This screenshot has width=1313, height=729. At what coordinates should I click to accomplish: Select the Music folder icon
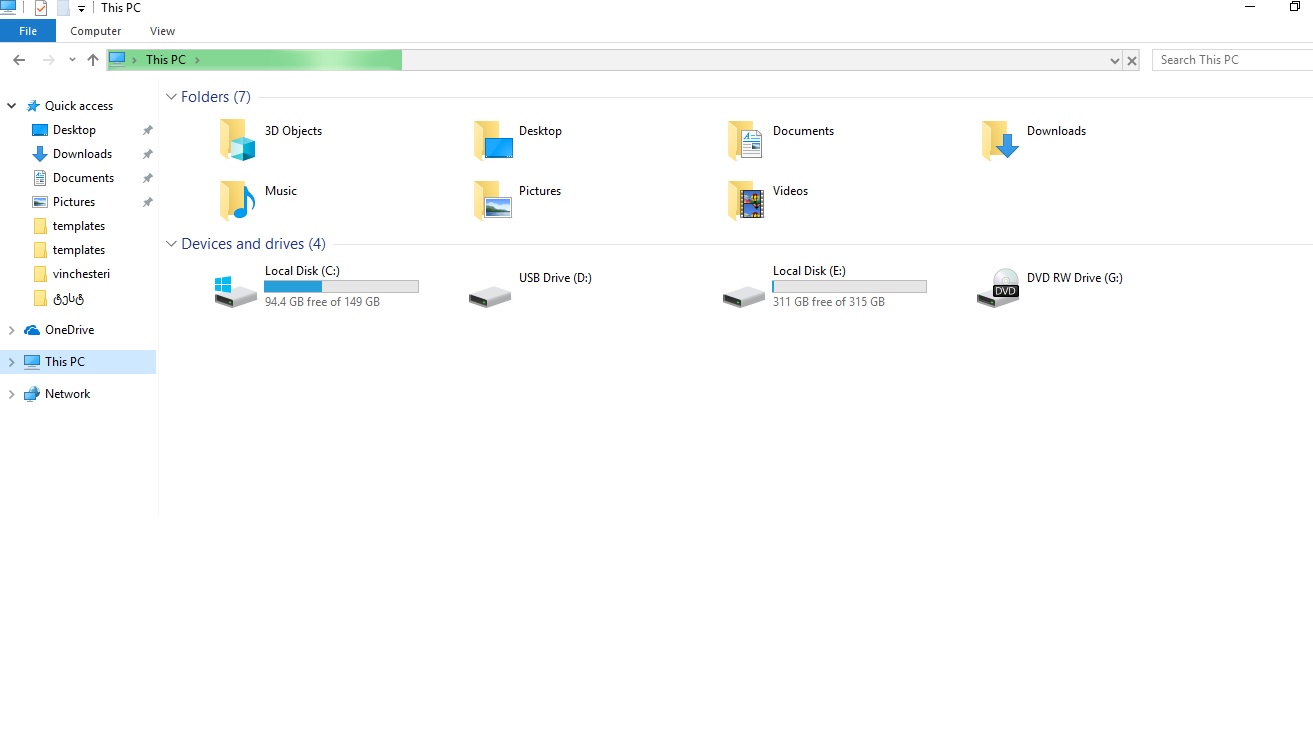click(x=238, y=200)
